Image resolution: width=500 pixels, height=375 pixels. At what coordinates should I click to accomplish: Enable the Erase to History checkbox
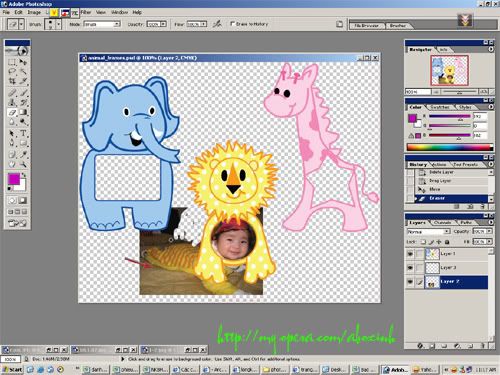pyautogui.click(x=233, y=24)
